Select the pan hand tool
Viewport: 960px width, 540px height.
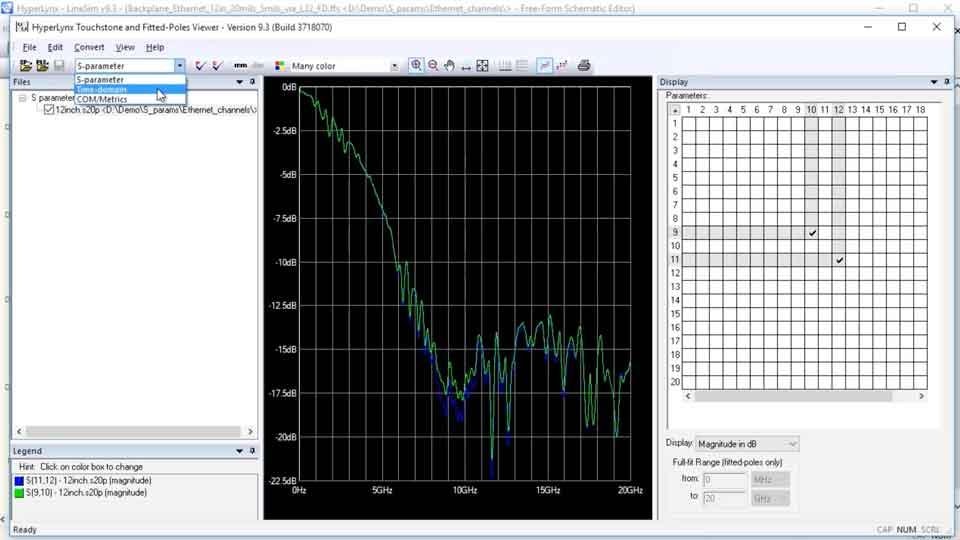coord(450,66)
